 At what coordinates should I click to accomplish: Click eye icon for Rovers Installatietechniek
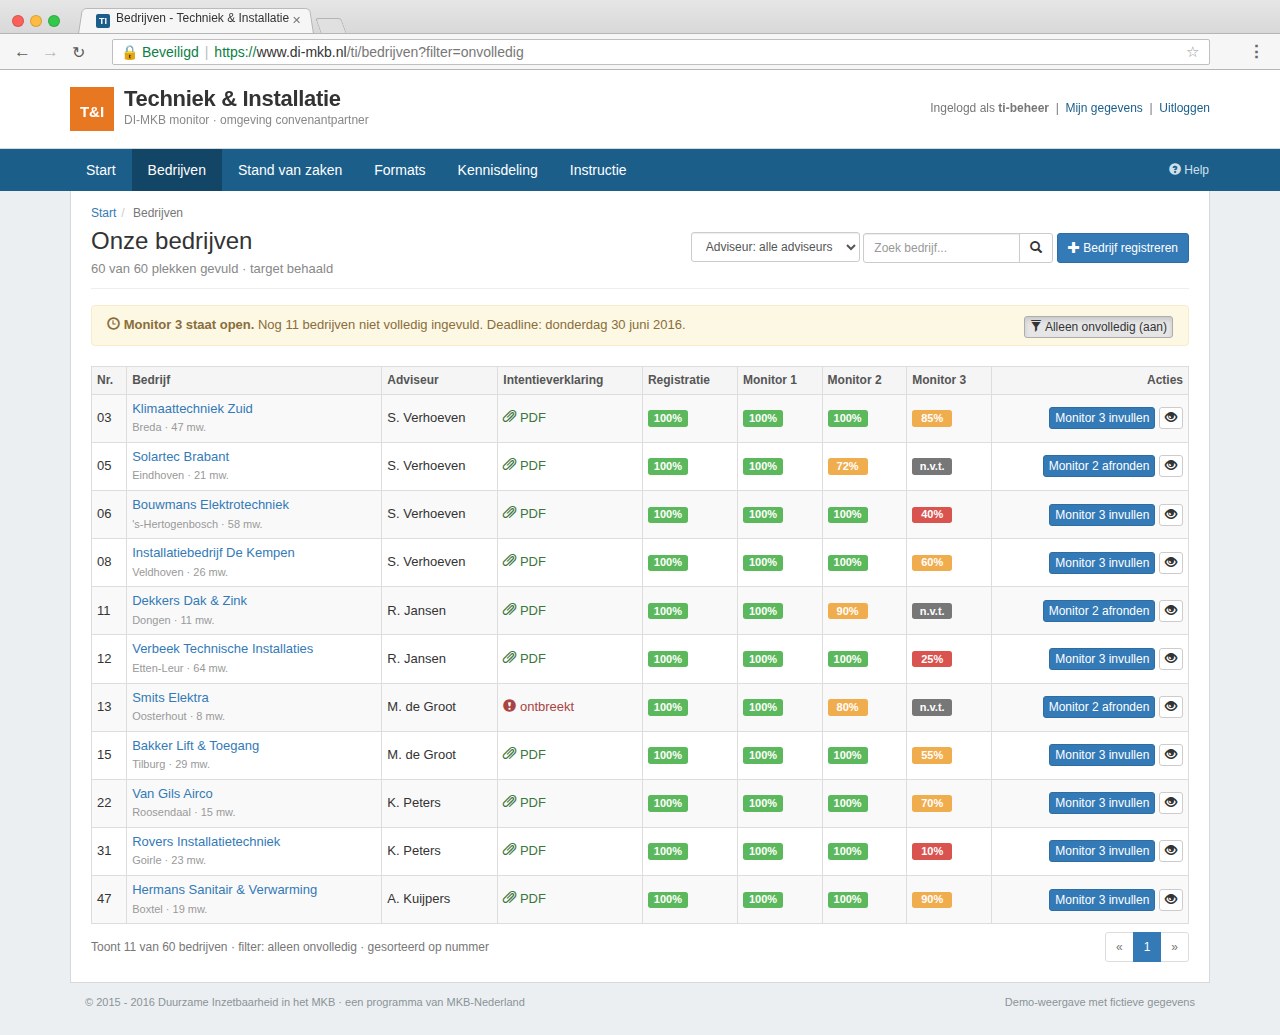pyautogui.click(x=1170, y=851)
